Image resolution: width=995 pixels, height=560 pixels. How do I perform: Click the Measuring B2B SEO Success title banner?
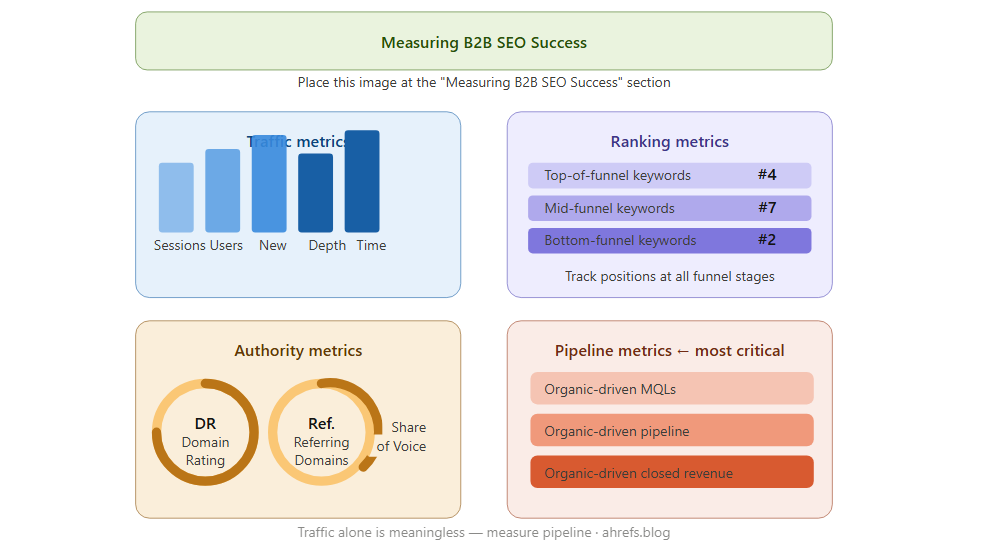point(484,41)
